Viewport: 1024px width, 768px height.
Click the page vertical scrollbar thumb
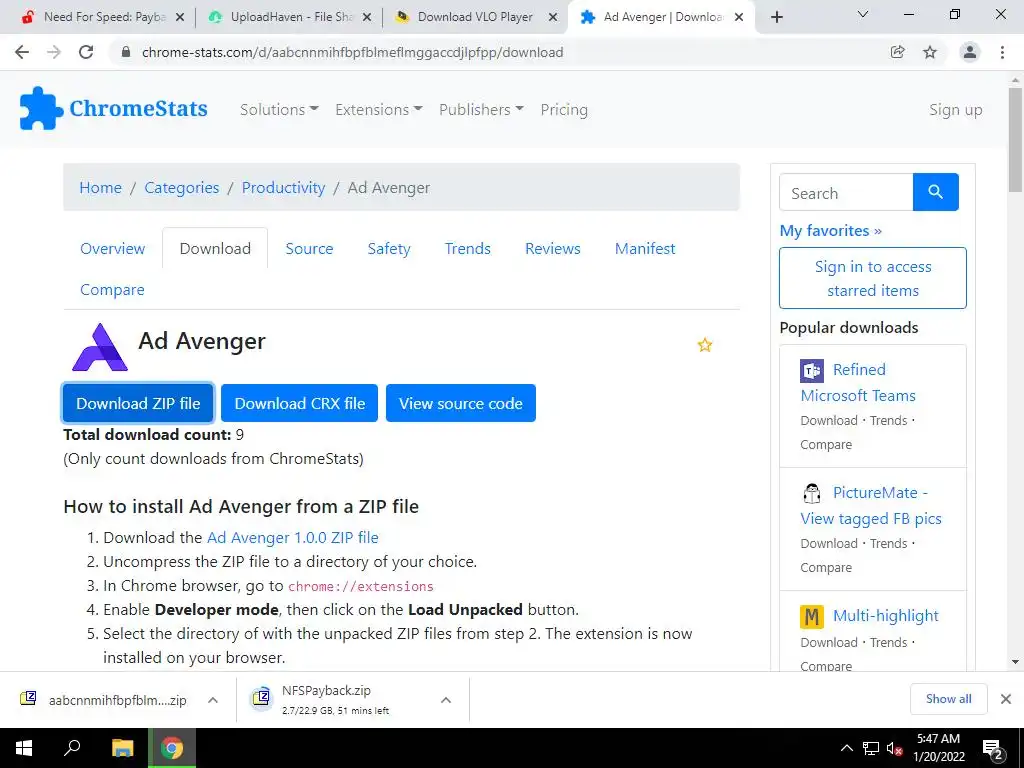(x=1015, y=139)
